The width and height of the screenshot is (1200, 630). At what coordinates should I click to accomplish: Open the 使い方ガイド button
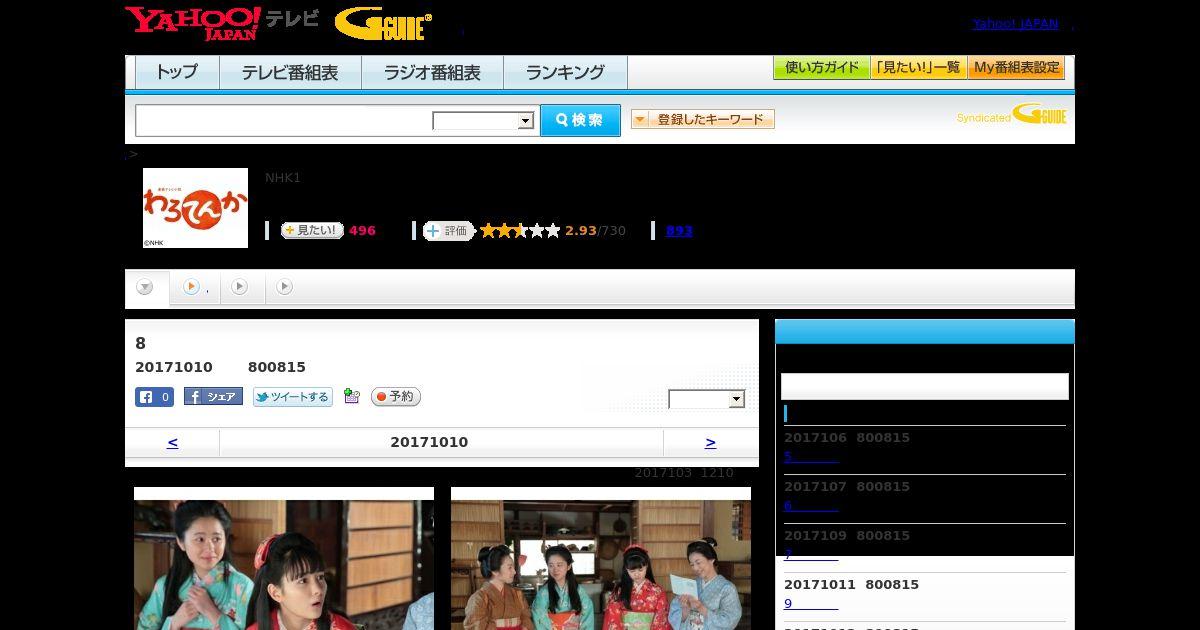pos(821,68)
